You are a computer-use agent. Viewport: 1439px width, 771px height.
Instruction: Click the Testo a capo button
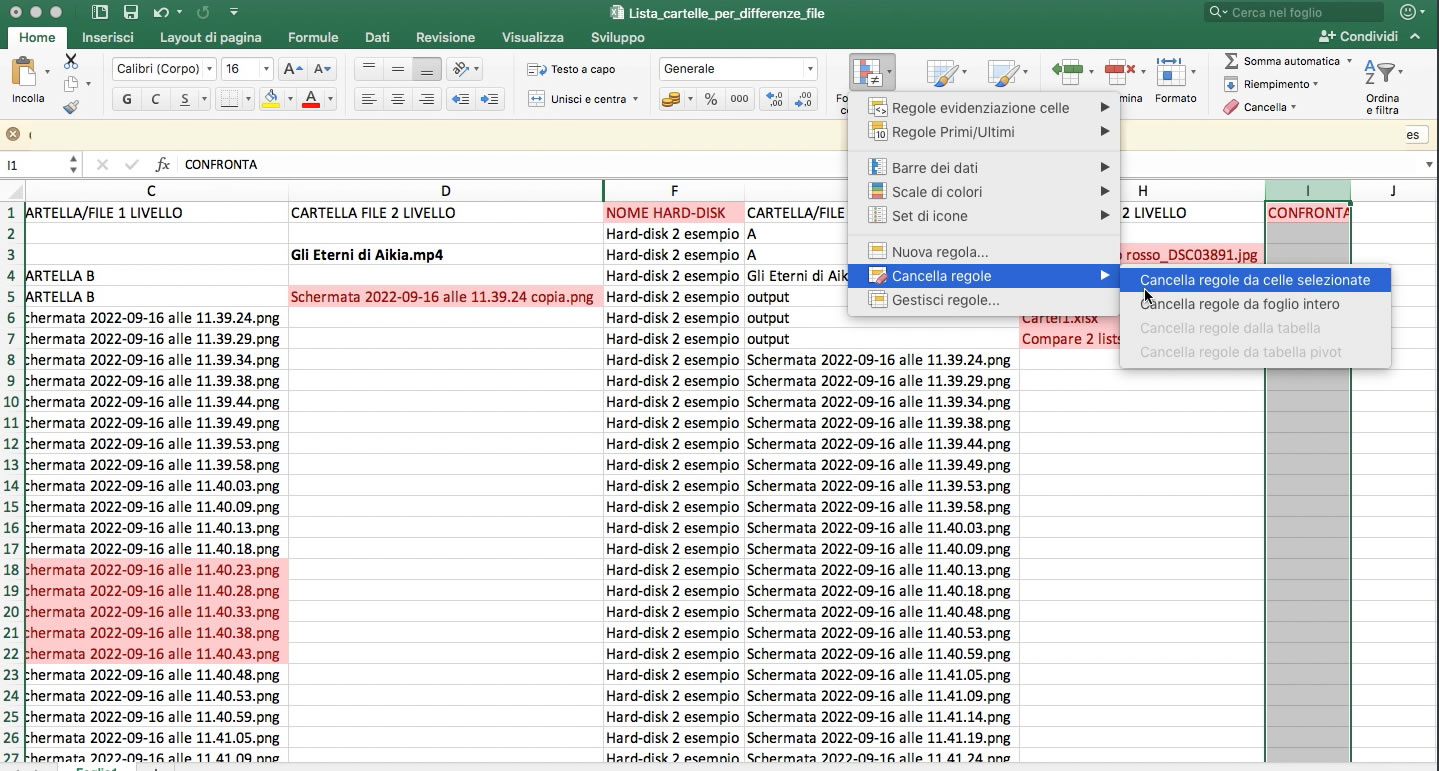571,69
